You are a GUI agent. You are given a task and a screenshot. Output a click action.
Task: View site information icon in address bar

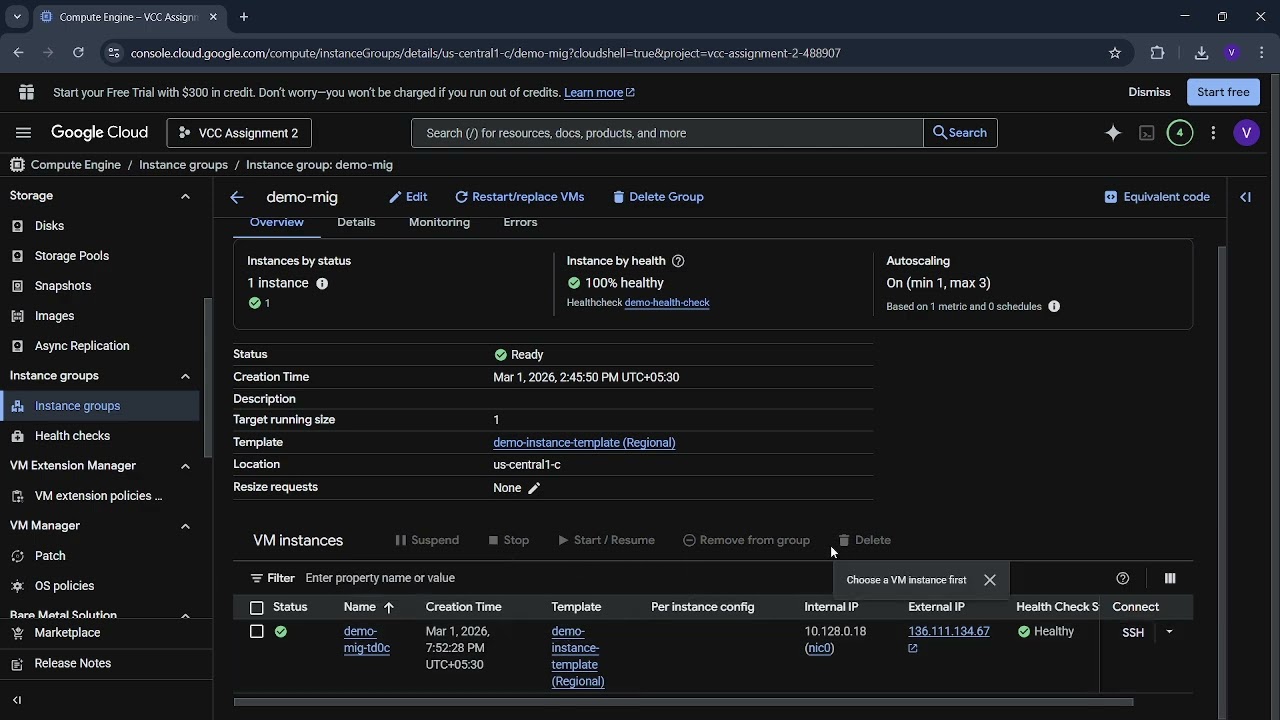click(x=113, y=53)
